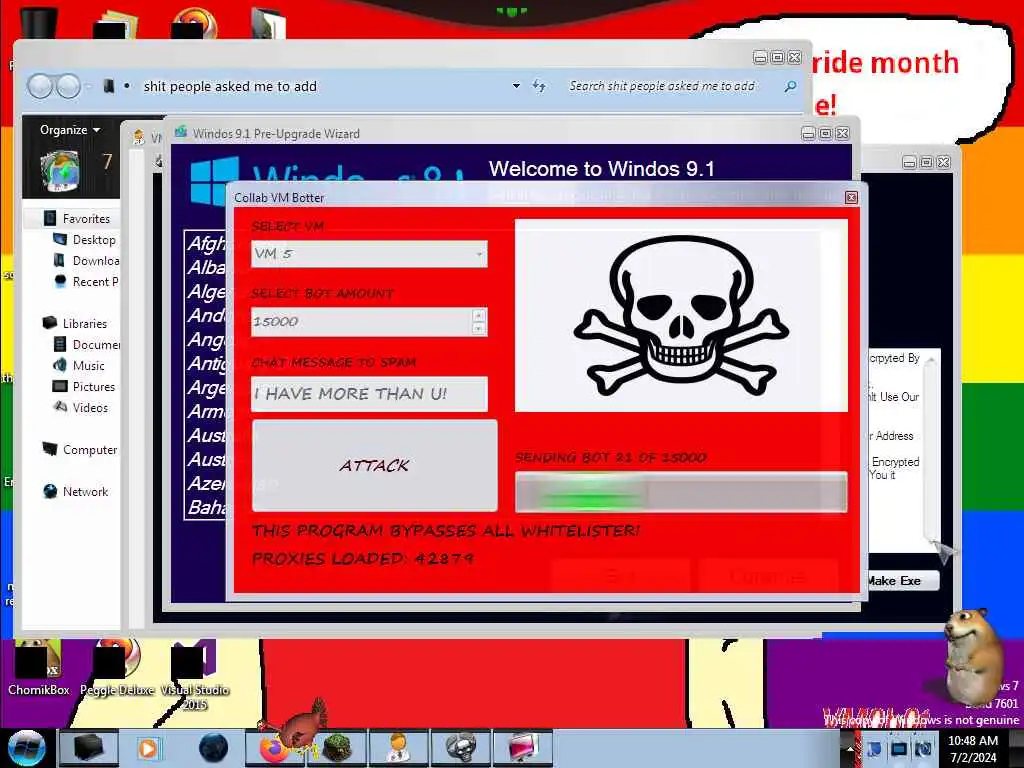Open Firefox from the taskbar
Viewport: 1024px width, 768px height.
[x=273, y=749]
